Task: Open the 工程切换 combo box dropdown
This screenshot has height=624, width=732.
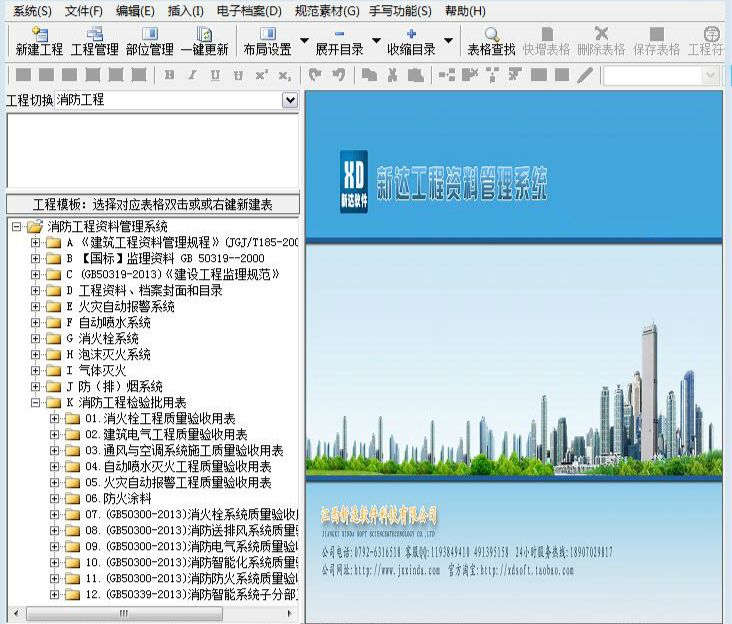Action: pyautogui.click(x=290, y=100)
